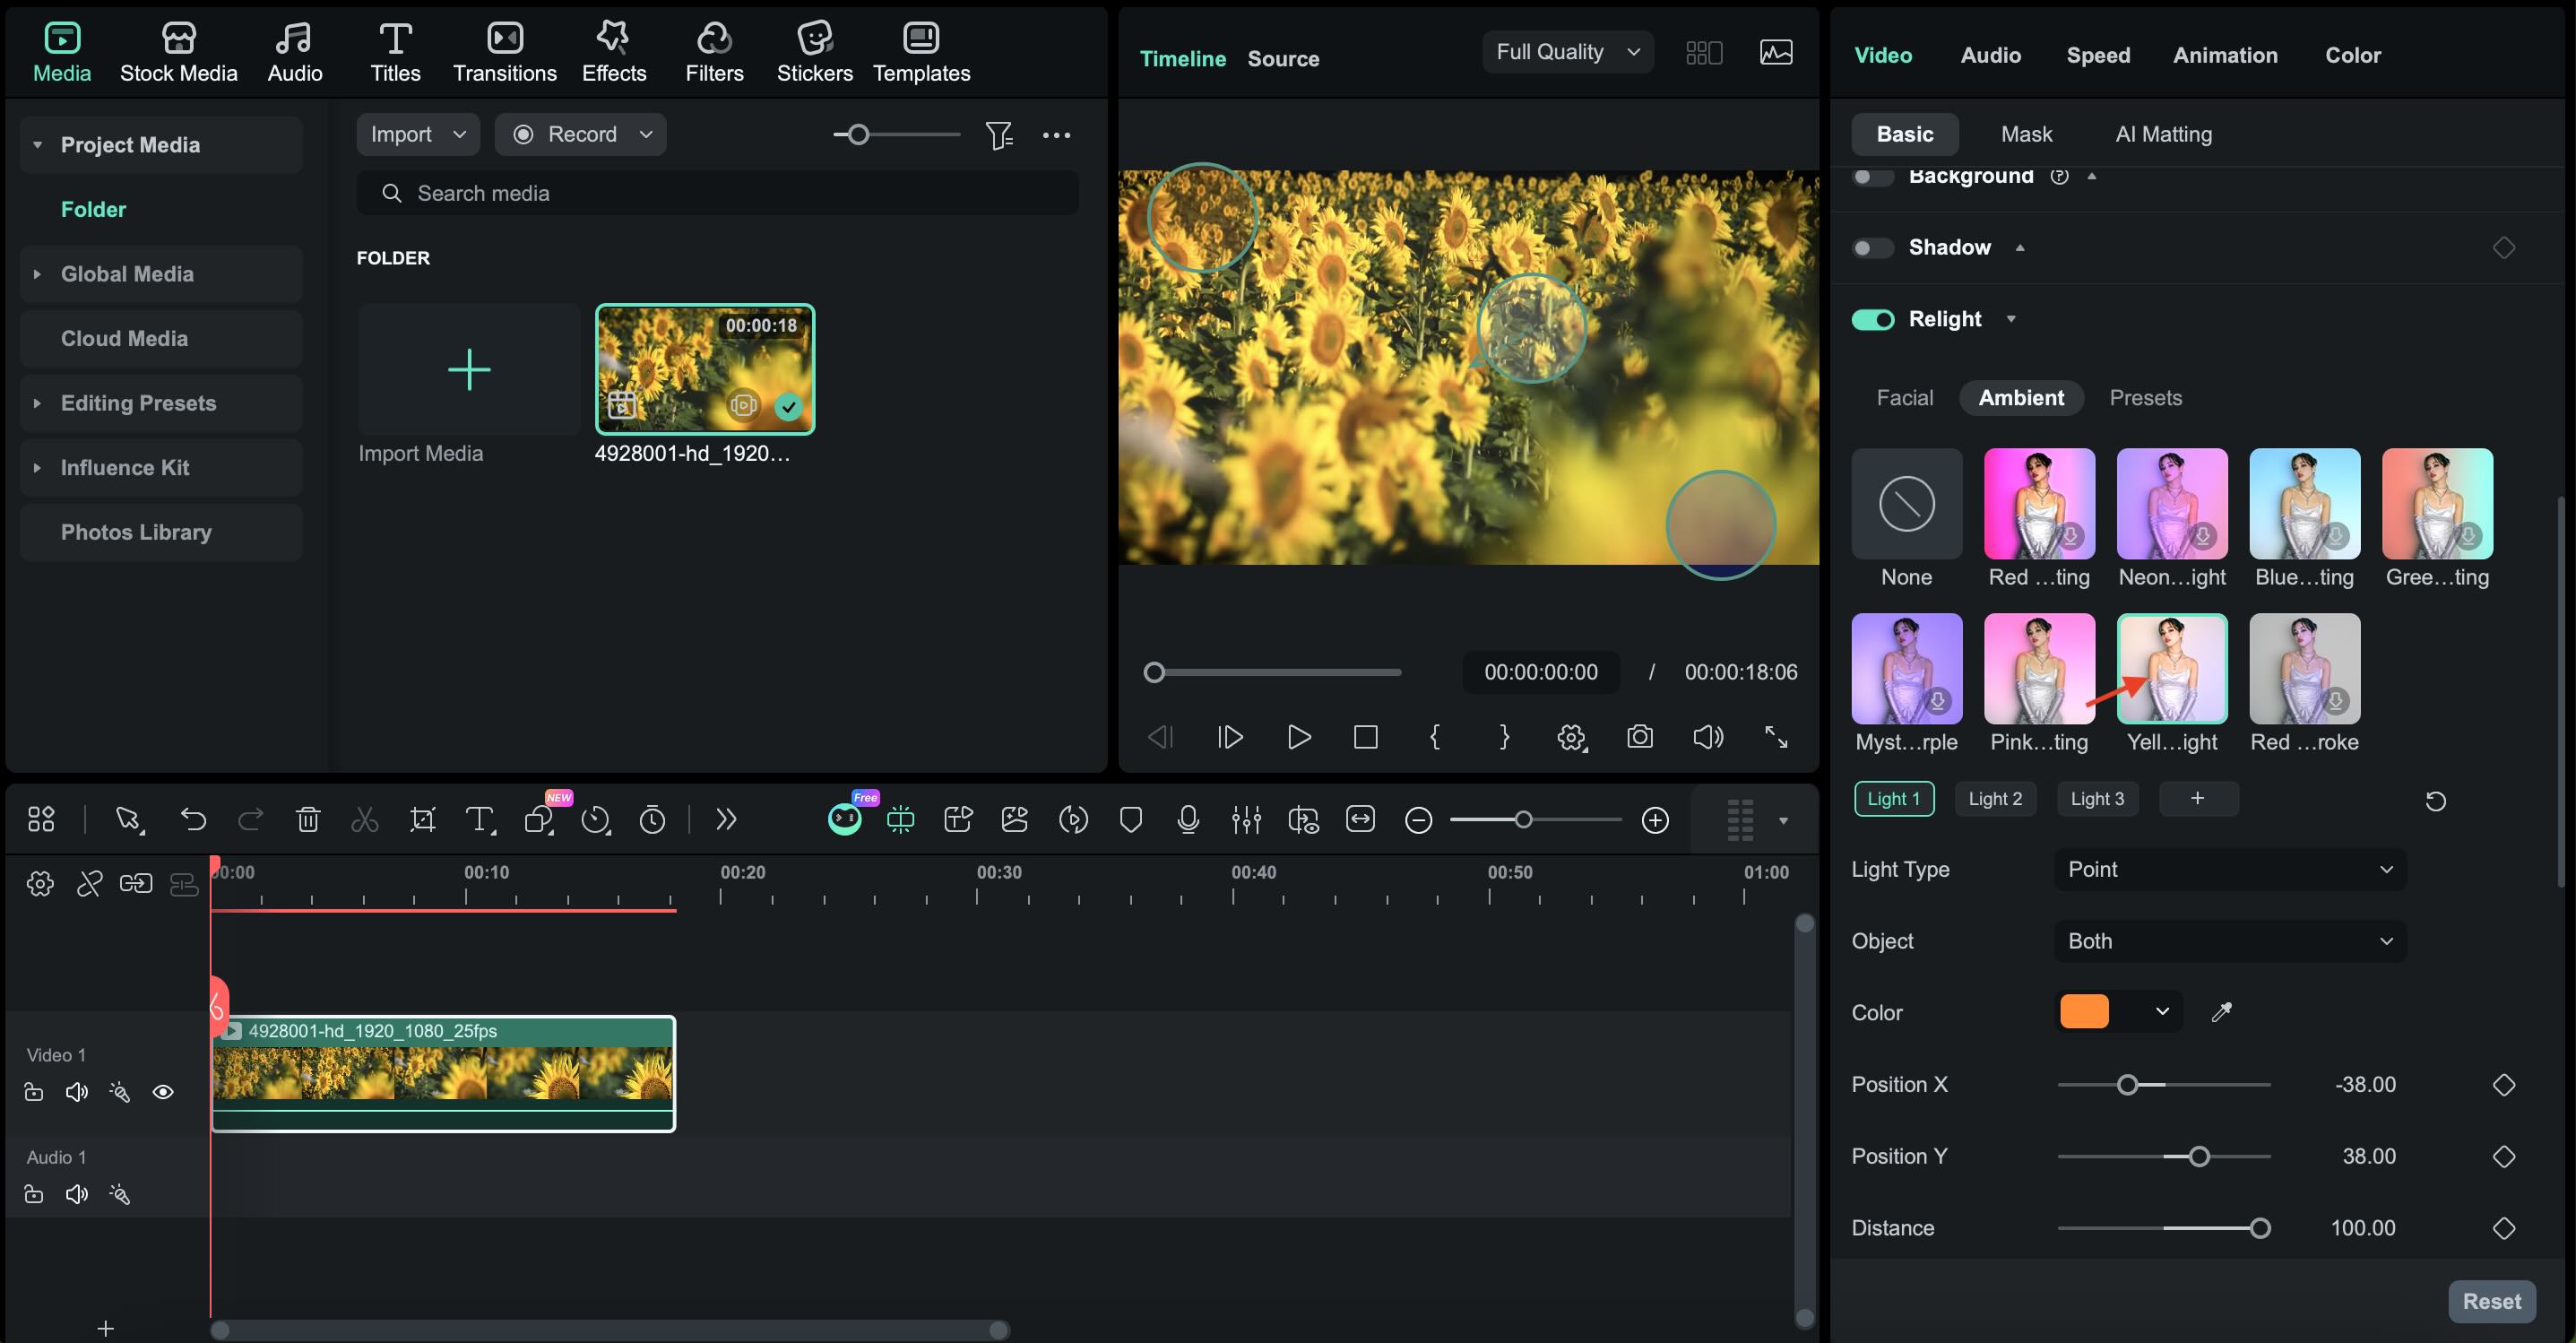Click the orange Color swatch
Viewport: 2576px width, 1343px height.
tap(2084, 1012)
